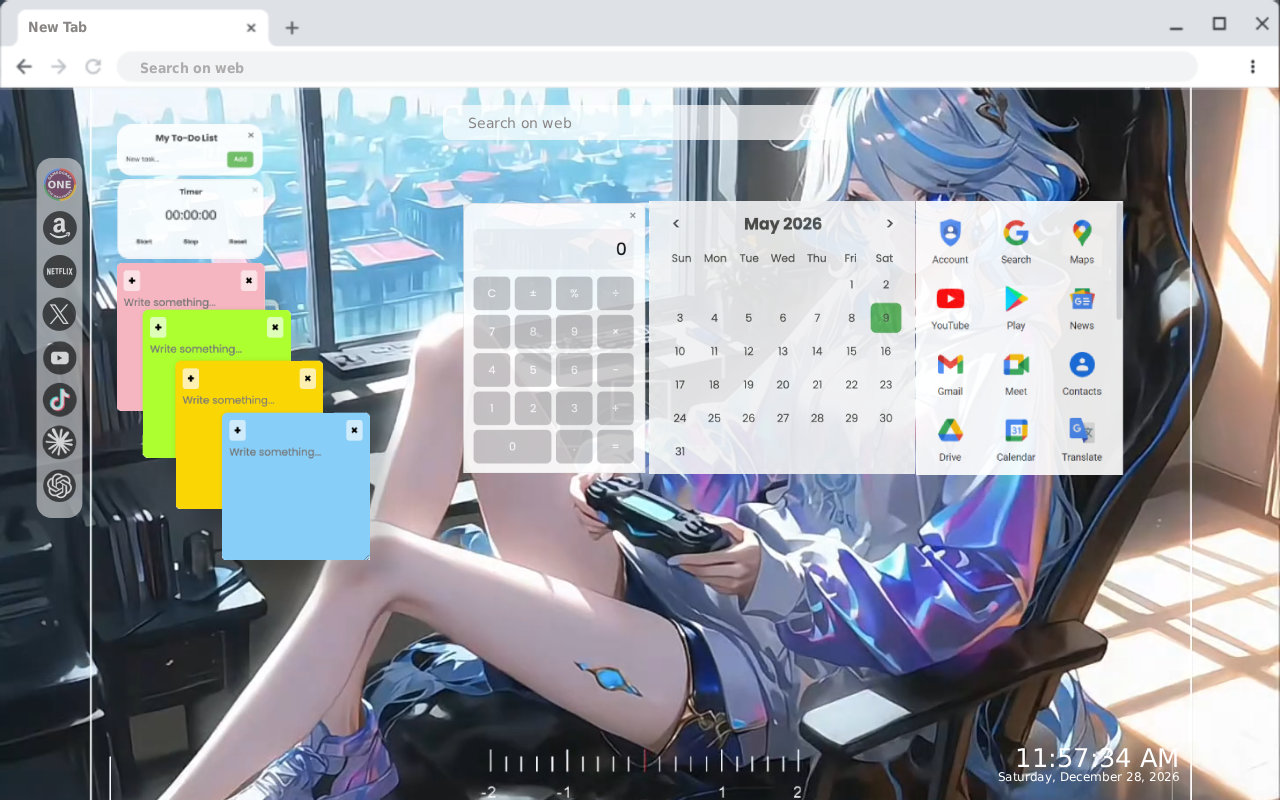Click the yellow sticky note's plus button
Image resolution: width=1280 pixels, height=800 pixels.
[x=191, y=378]
